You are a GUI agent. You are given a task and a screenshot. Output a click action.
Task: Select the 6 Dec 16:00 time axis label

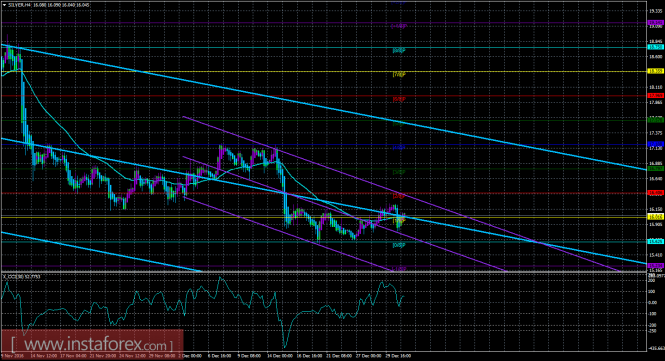click(x=219, y=356)
